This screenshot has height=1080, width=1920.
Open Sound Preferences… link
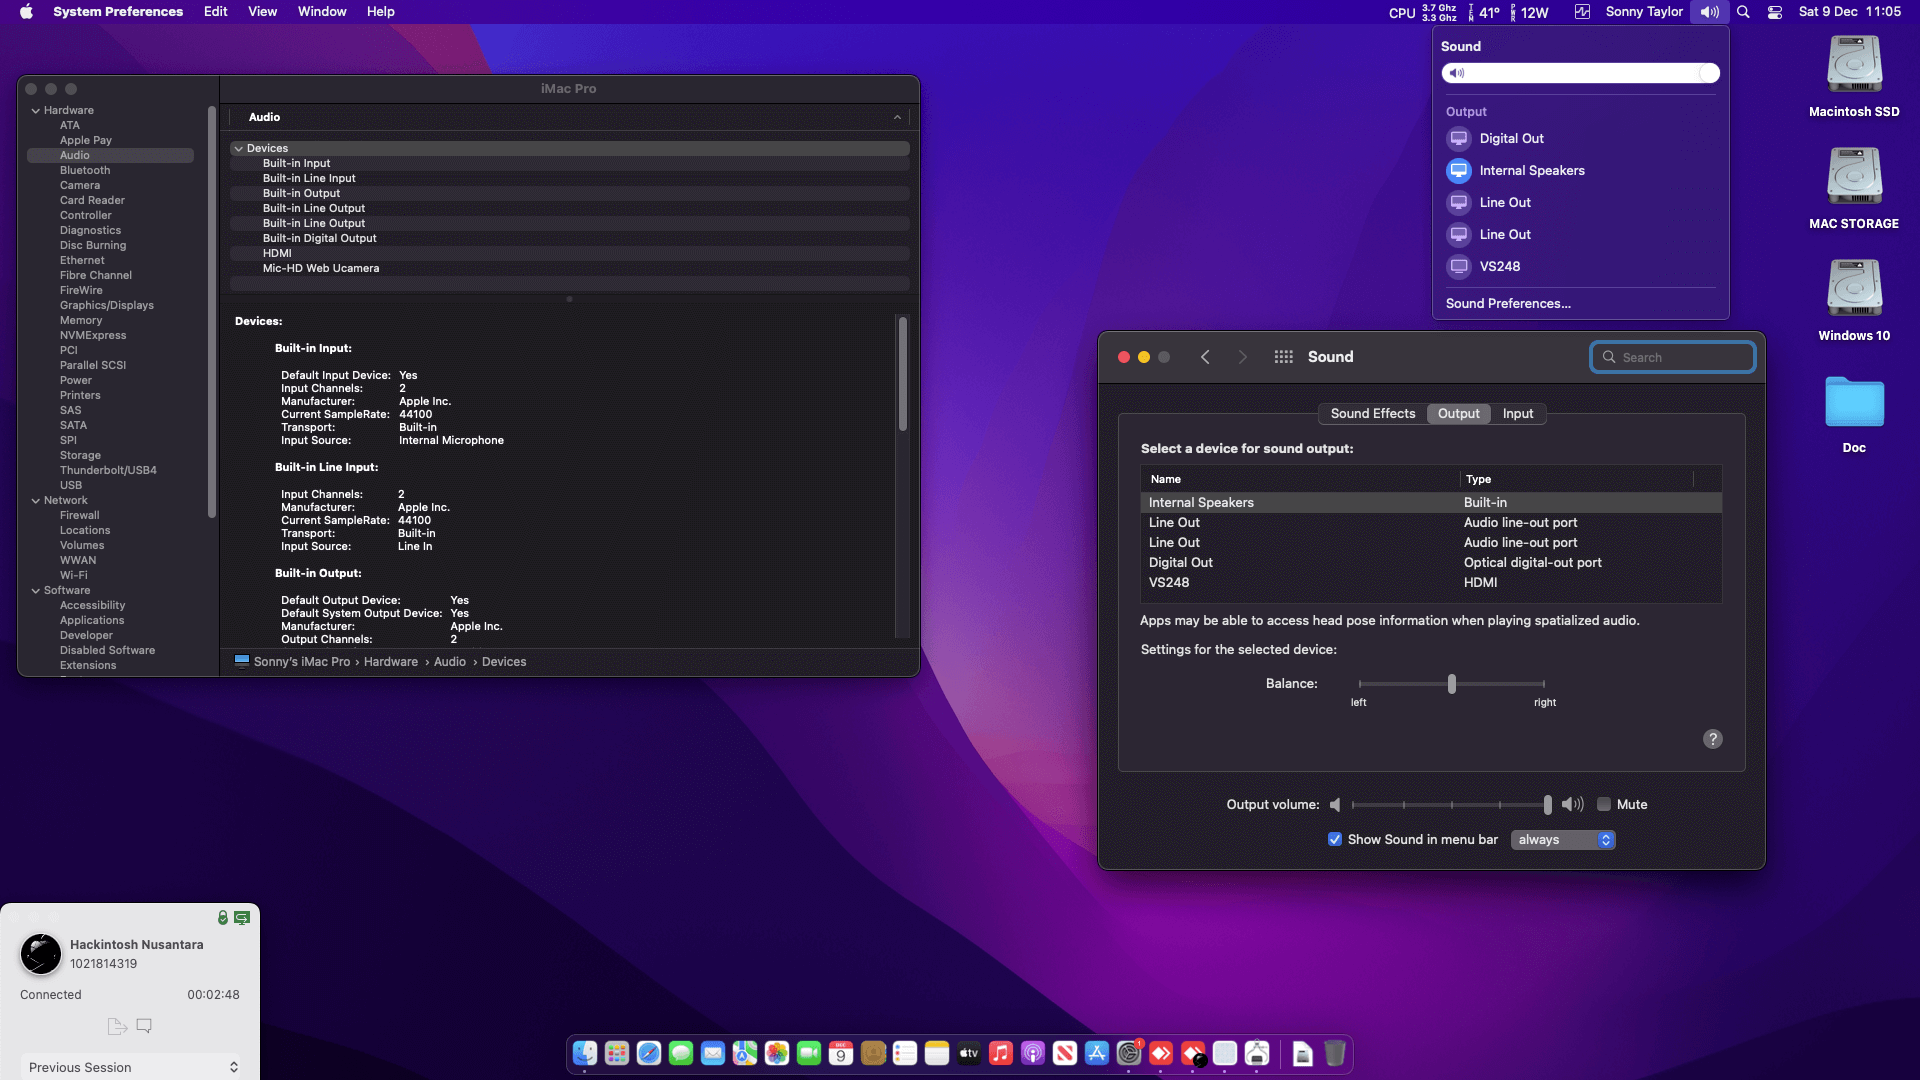pyautogui.click(x=1508, y=304)
